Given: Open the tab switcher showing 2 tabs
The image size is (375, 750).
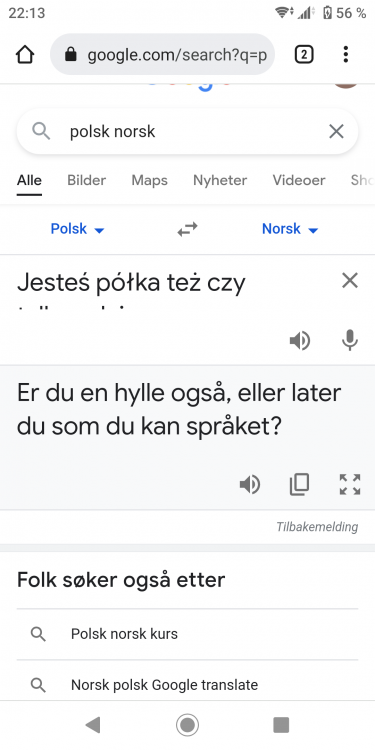Looking at the screenshot, I should 304,55.
